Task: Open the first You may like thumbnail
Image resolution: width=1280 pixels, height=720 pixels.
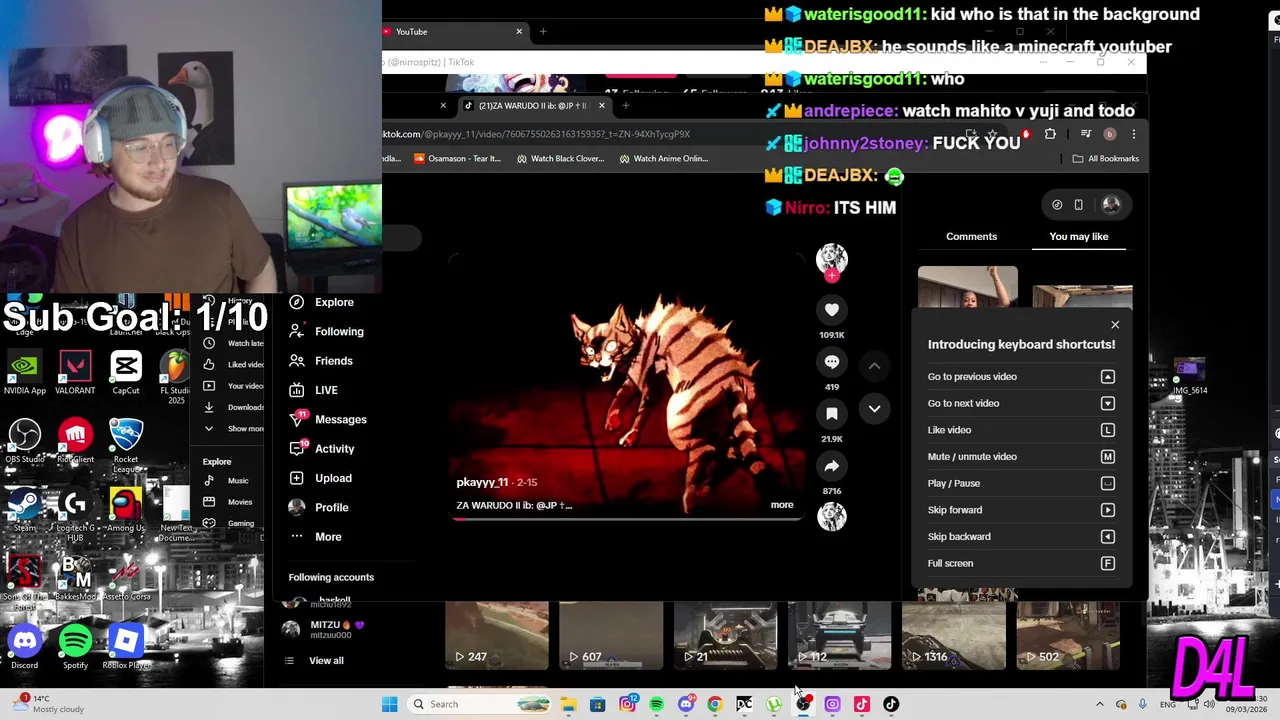Action: [968, 288]
